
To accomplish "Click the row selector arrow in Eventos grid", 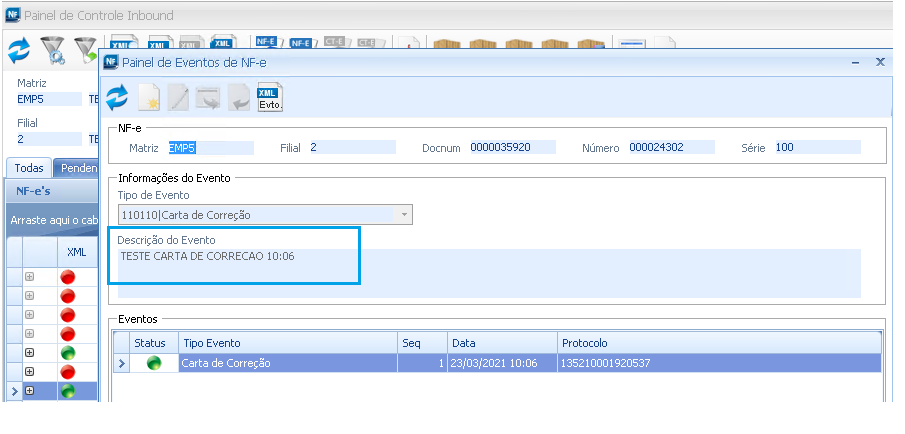I will coord(121,363).
